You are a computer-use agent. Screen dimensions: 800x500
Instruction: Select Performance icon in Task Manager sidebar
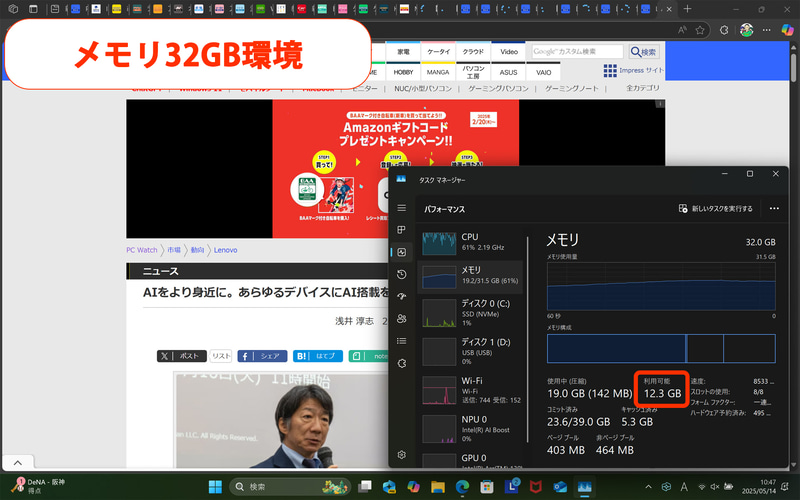pyautogui.click(x=402, y=252)
